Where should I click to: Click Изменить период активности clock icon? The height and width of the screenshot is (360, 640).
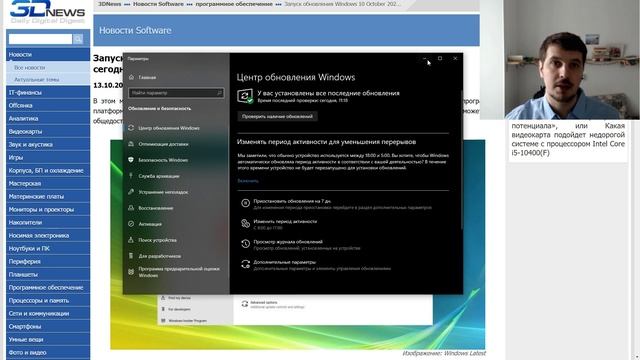tap(245, 223)
